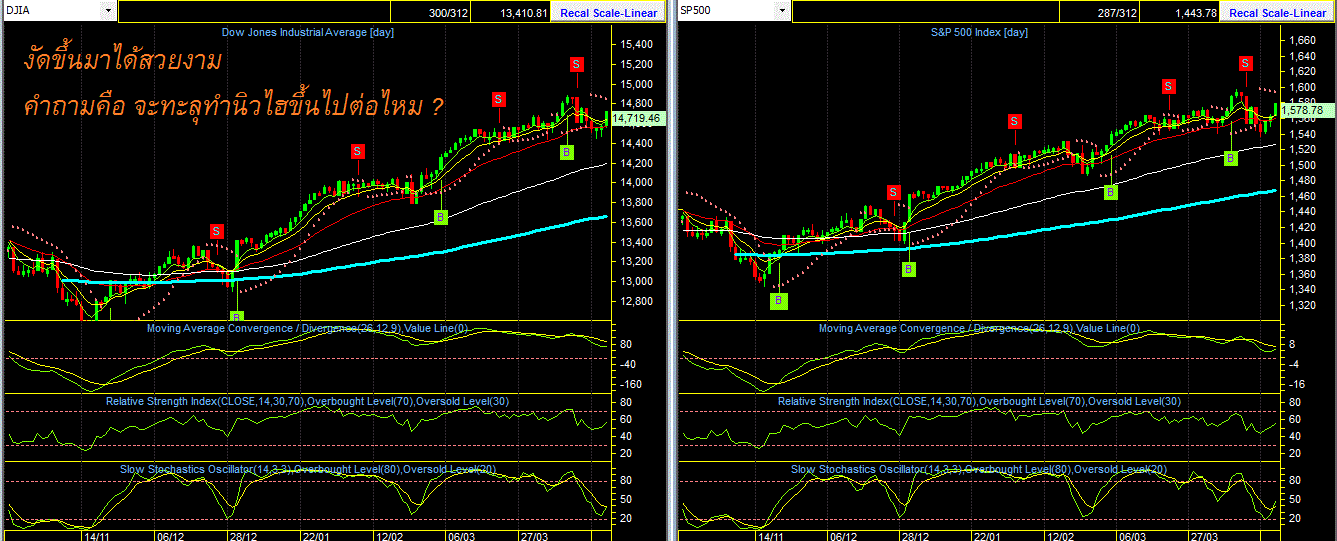Click the DJIA MACD (26,12,9) indicator label
Screen dimensions: 1337x541
click(308, 328)
